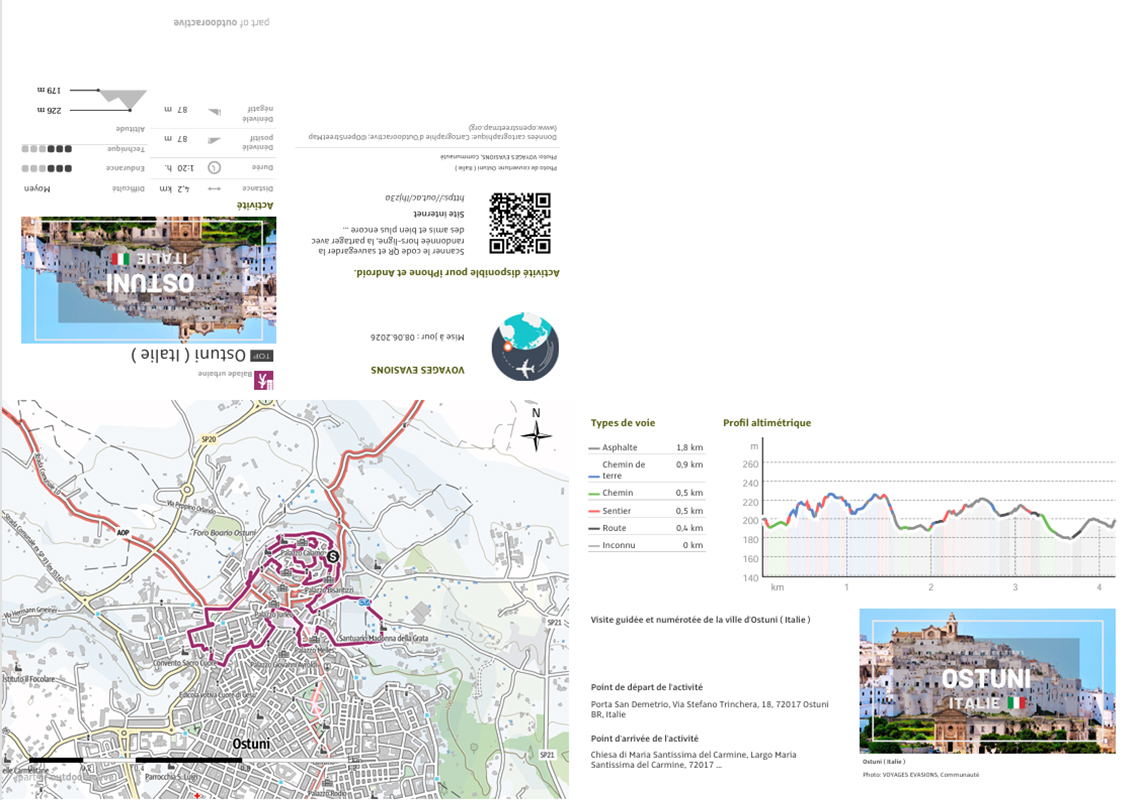Click the gray altitude triangle graphic
Screen dimensions: 1140x800
[124, 97]
